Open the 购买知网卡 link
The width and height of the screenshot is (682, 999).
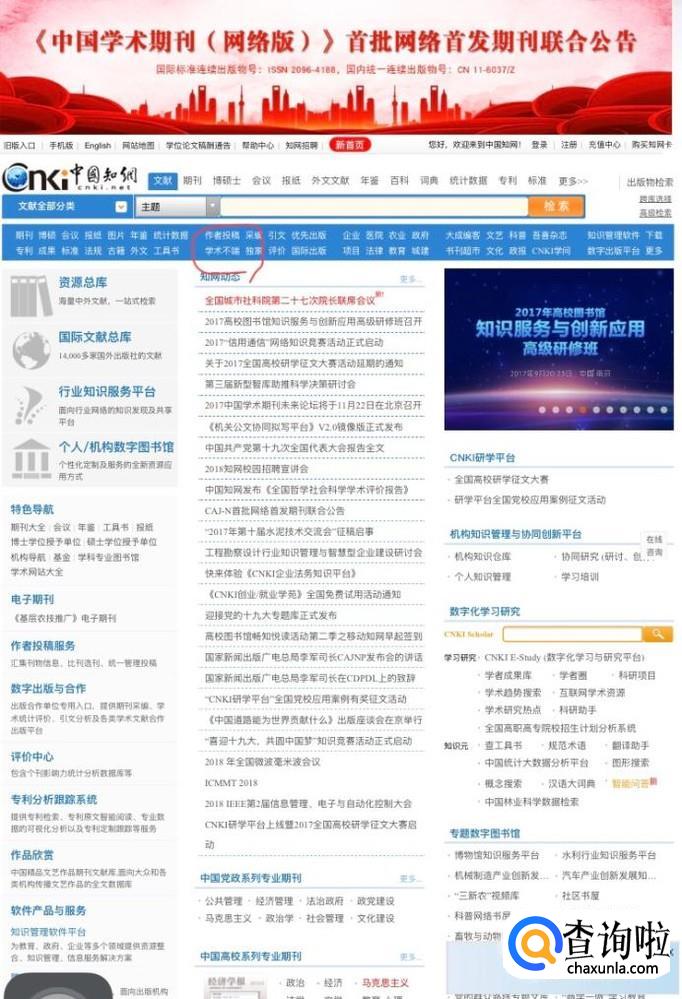(651, 145)
